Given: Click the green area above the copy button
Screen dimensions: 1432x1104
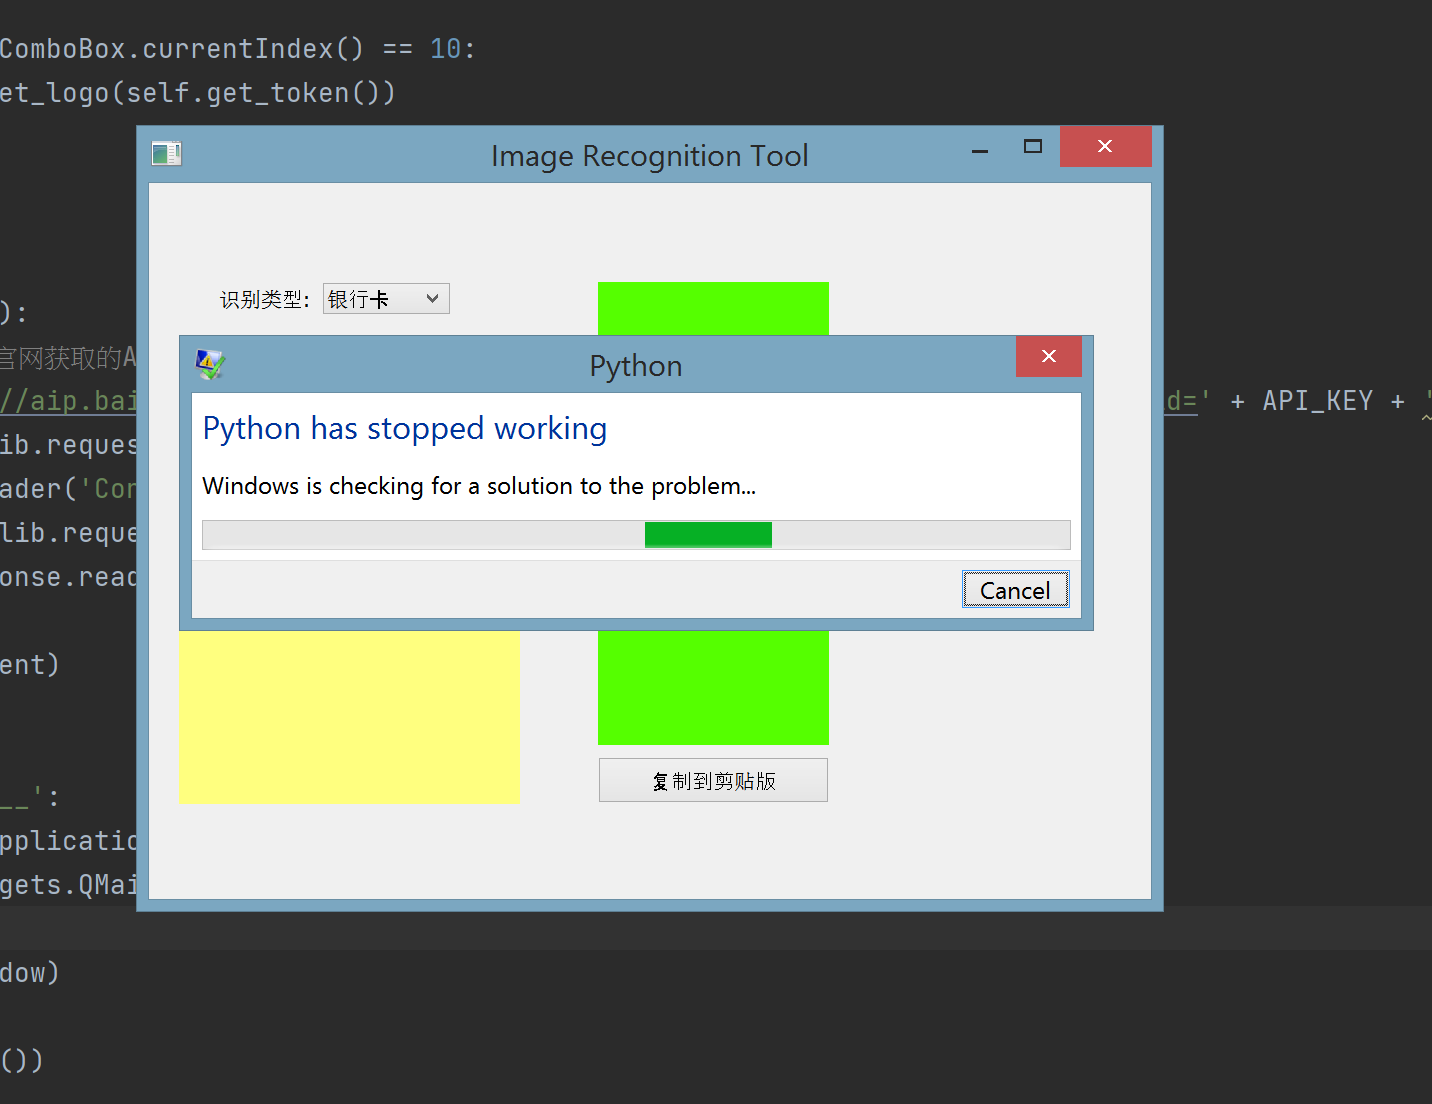Looking at the screenshot, I should [x=713, y=688].
